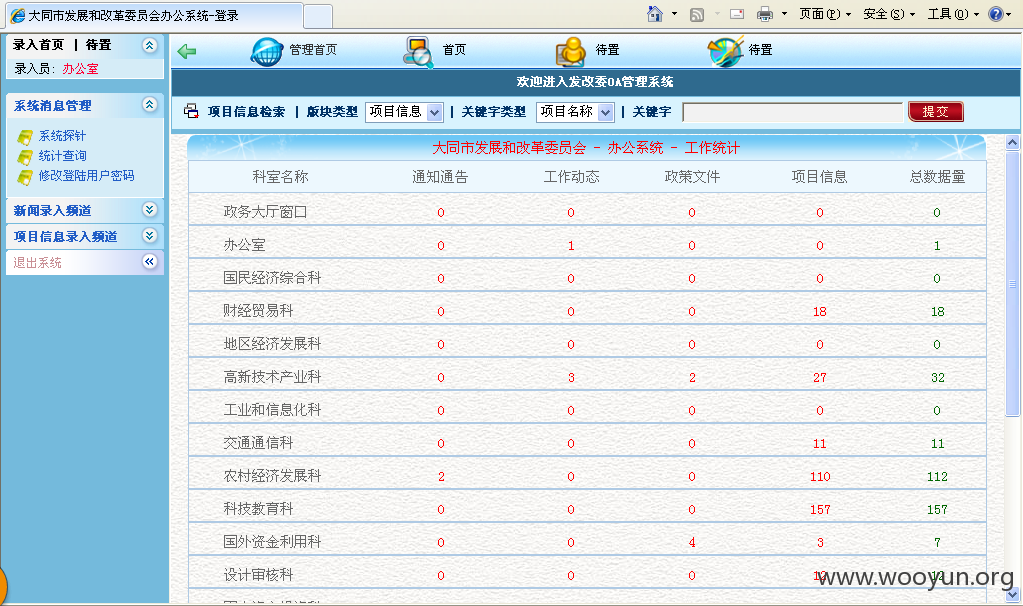
Task: Focus the 关键字 search input field
Action: pos(792,112)
